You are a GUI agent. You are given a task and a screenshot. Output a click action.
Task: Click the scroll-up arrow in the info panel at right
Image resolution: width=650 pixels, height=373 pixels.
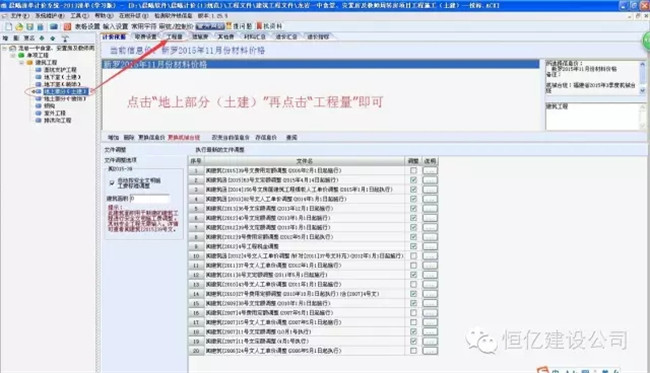tap(643, 65)
